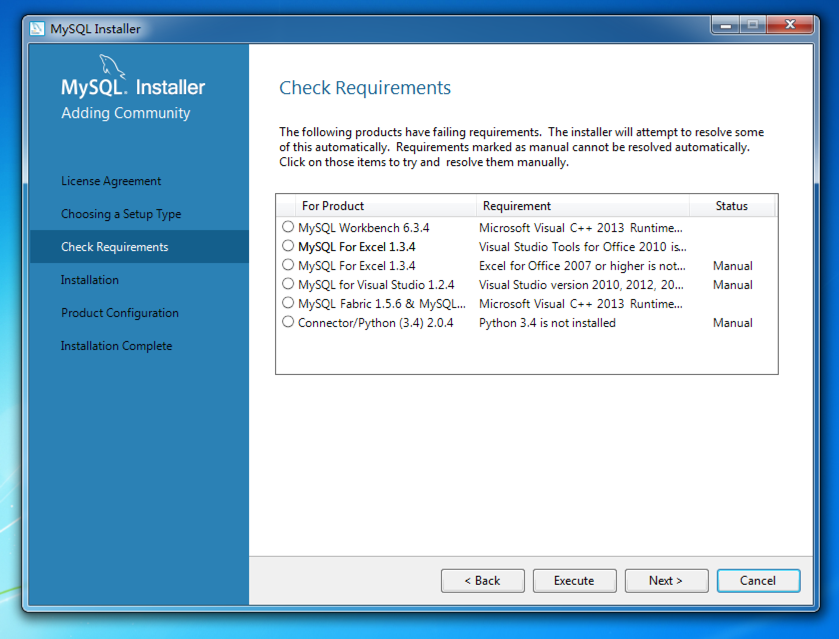Click Fabric row's Visual C++ 2013 Runtime text
The width and height of the screenshot is (839, 639).
(x=581, y=304)
